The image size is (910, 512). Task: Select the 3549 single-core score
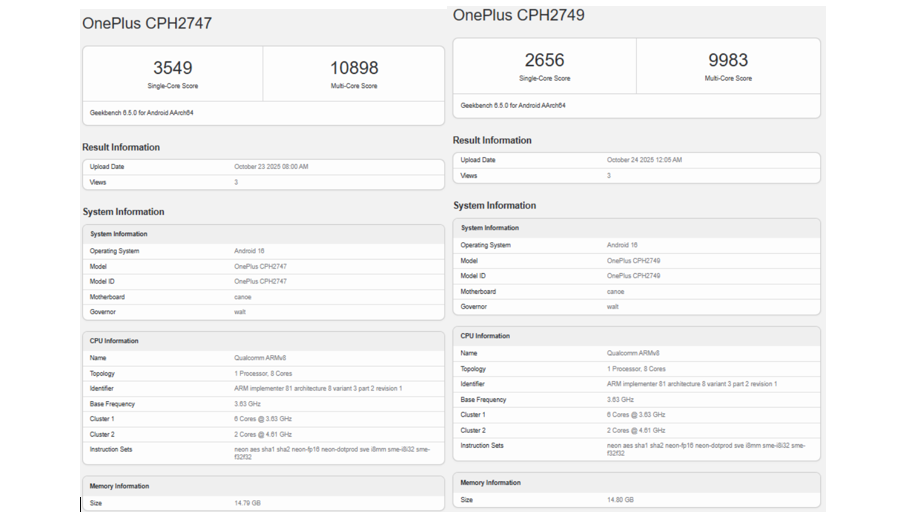(172, 68)
